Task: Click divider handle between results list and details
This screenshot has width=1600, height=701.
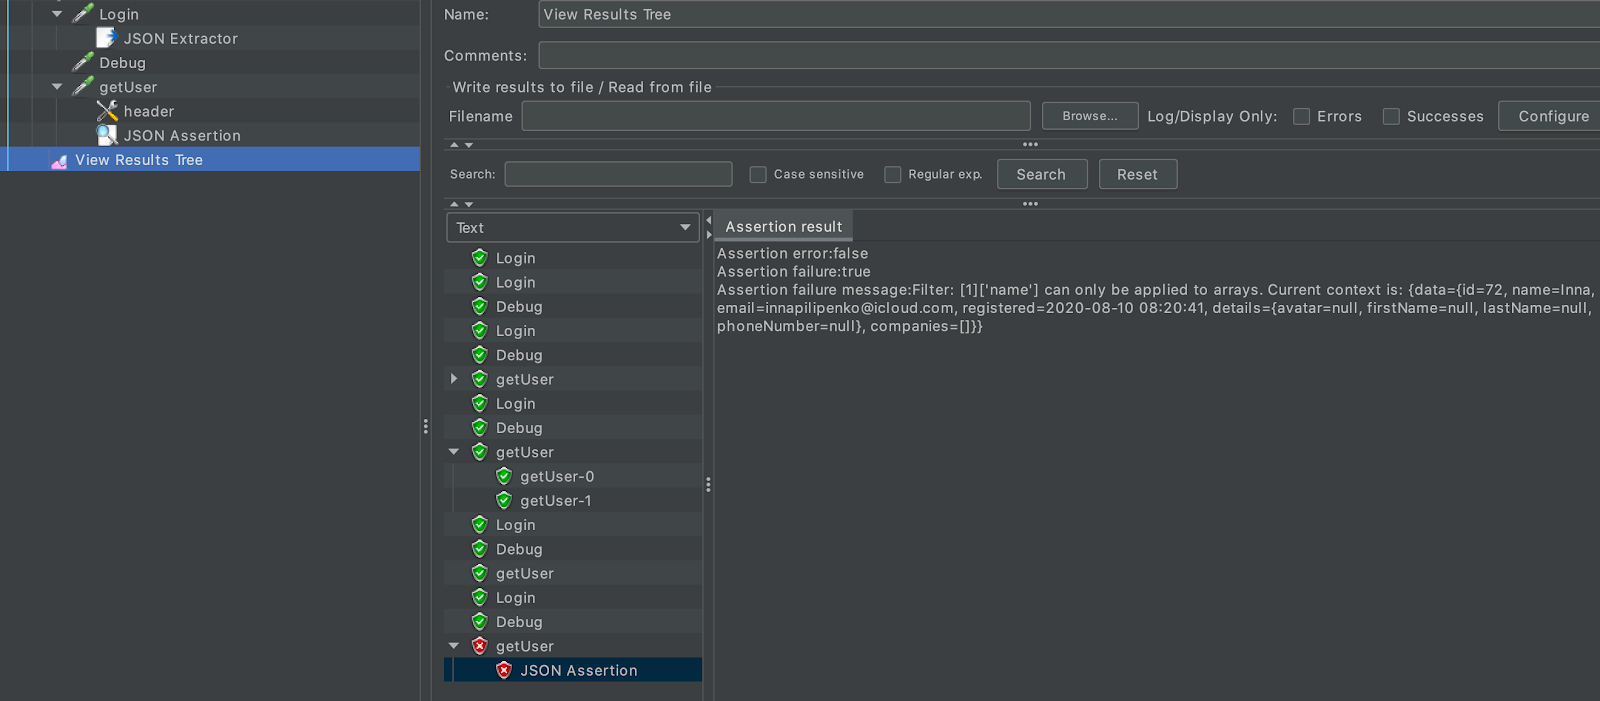Action: pos(708,485)
